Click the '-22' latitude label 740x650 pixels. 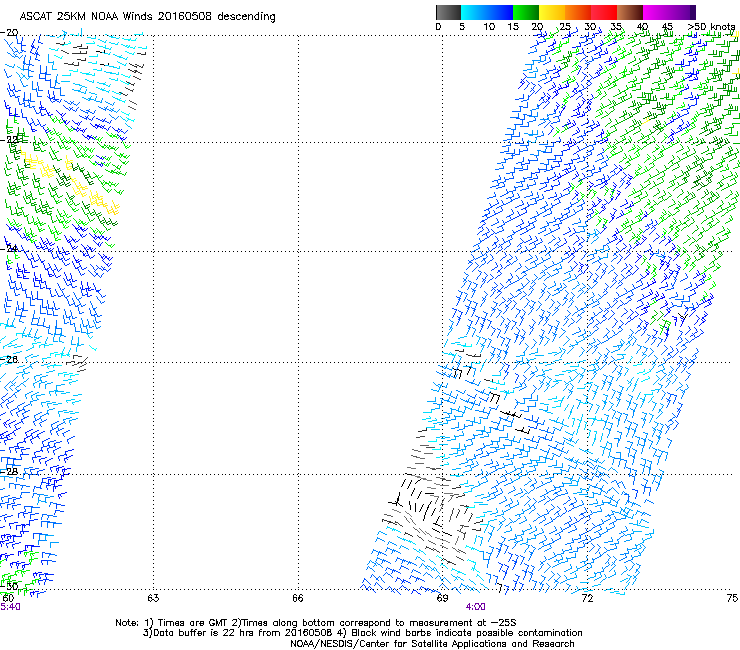pyautogui.click(x=9, y=140)
